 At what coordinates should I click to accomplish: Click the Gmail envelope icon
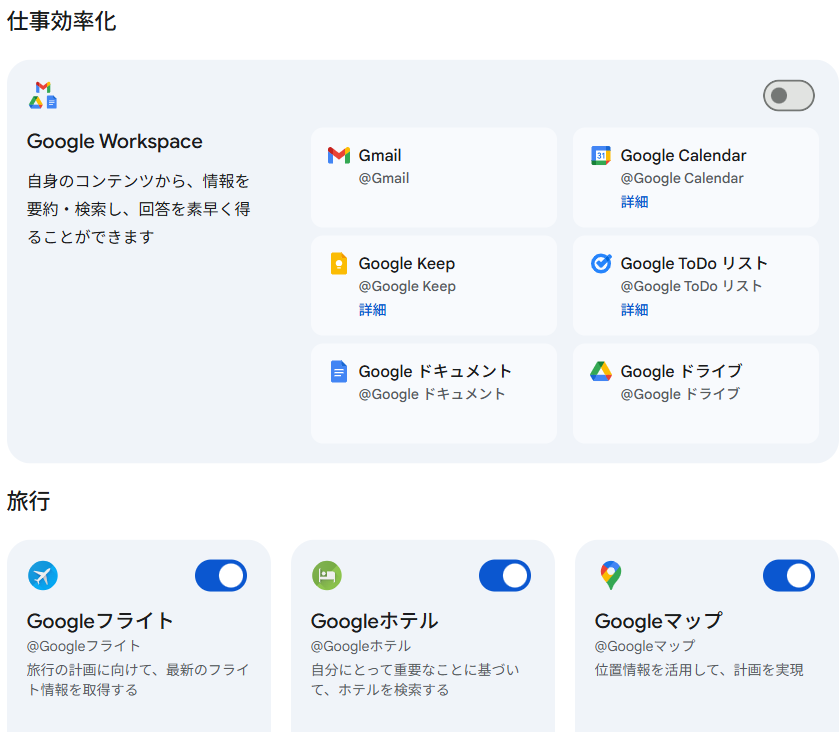click(339, 155)
